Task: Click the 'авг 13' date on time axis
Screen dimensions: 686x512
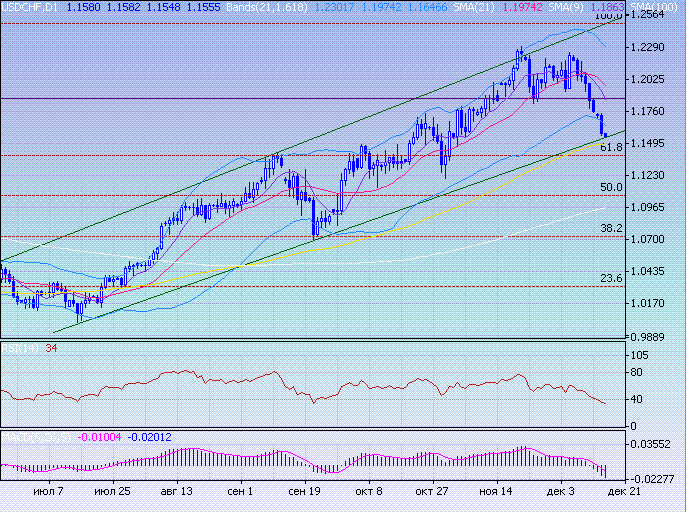Action: pos(176,492)
